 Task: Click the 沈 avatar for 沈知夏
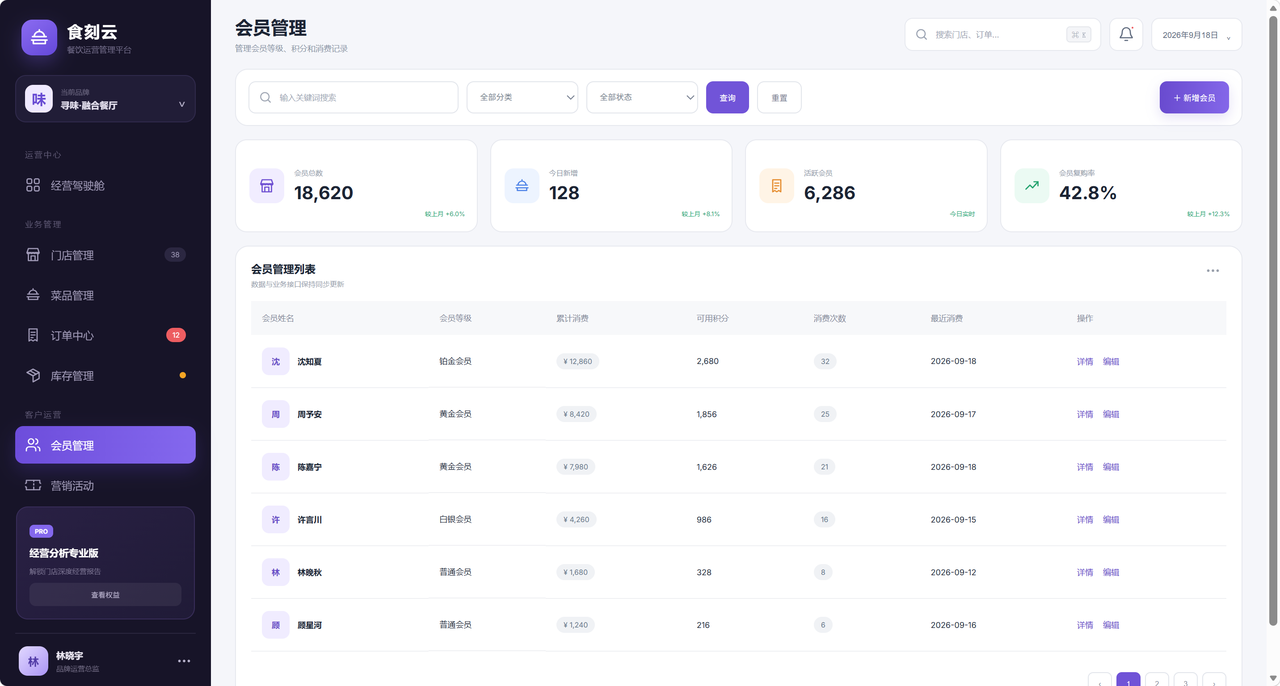(x=276, y=361)
